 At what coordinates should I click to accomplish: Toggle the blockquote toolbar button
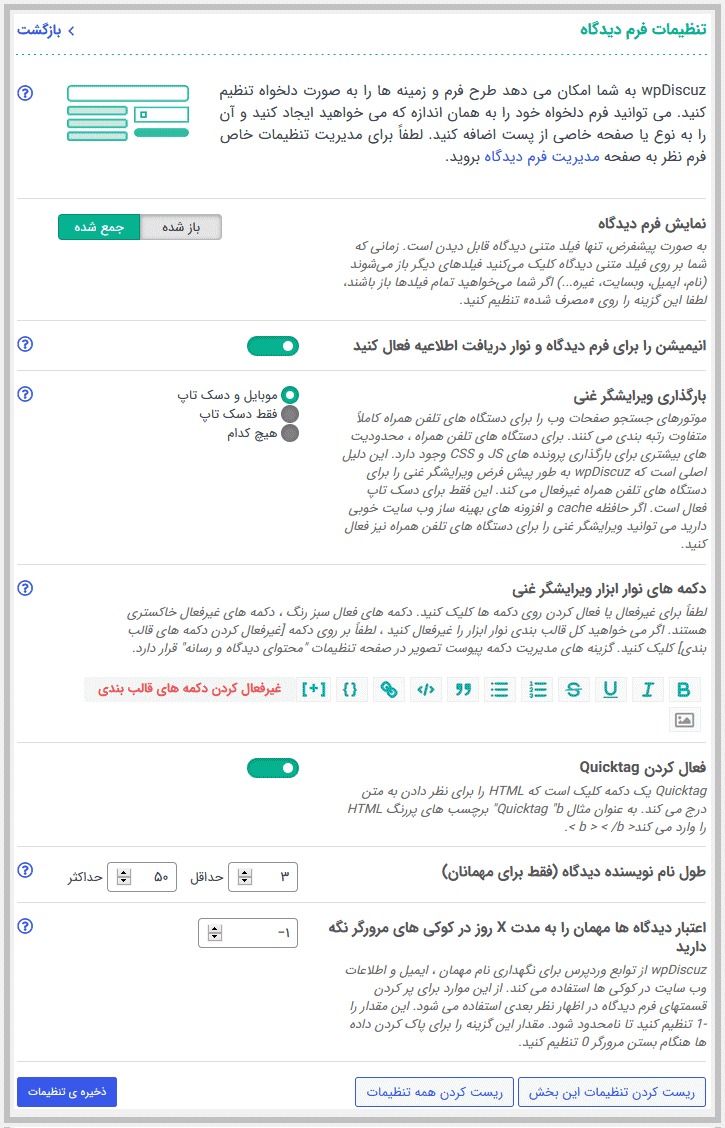462,689
